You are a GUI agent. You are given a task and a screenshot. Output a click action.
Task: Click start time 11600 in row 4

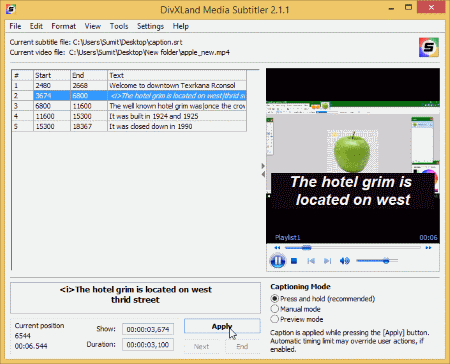52,116
